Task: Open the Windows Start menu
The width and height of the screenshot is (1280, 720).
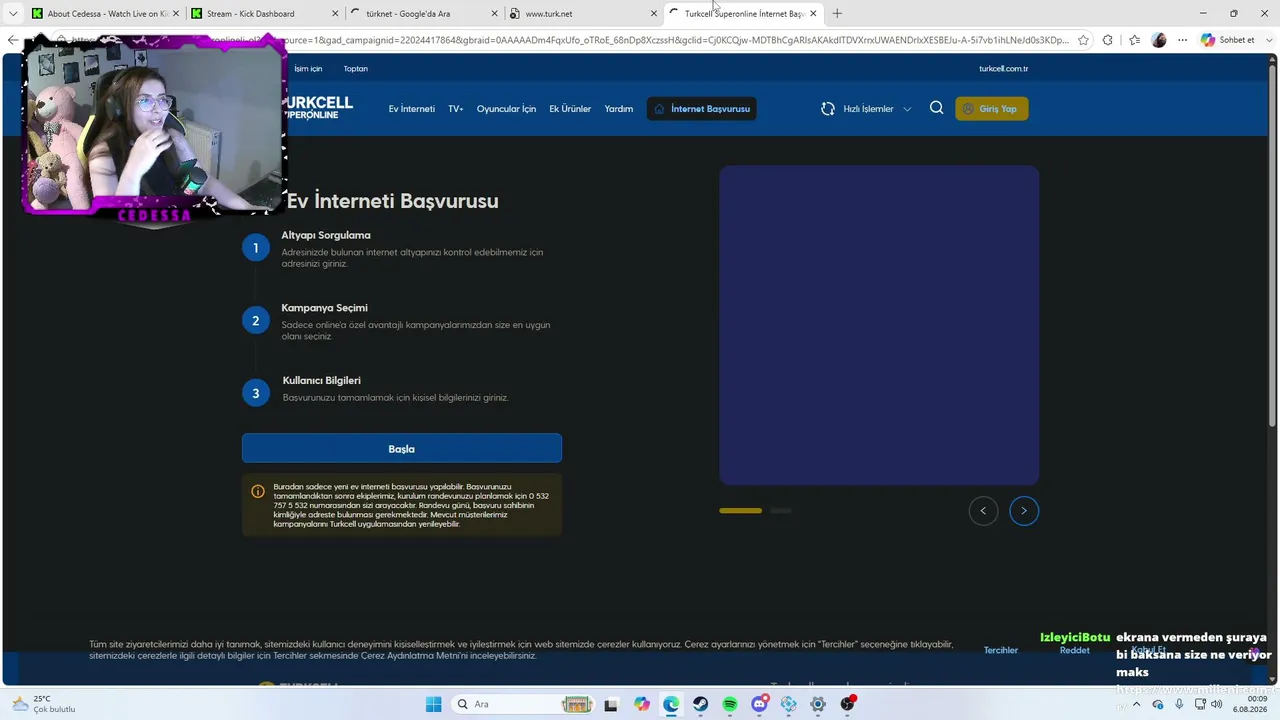Action: coord(433,704)
